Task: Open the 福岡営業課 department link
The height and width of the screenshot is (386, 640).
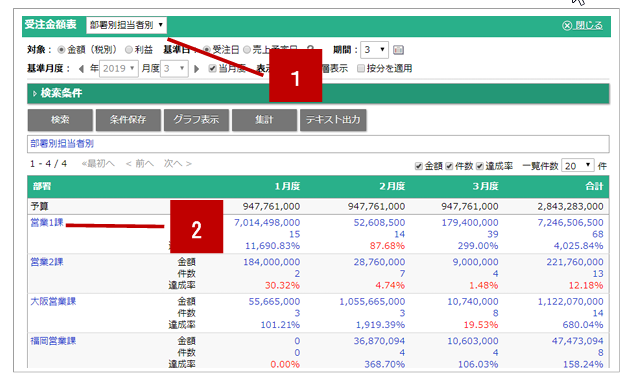Action: [x=53, y=341]
